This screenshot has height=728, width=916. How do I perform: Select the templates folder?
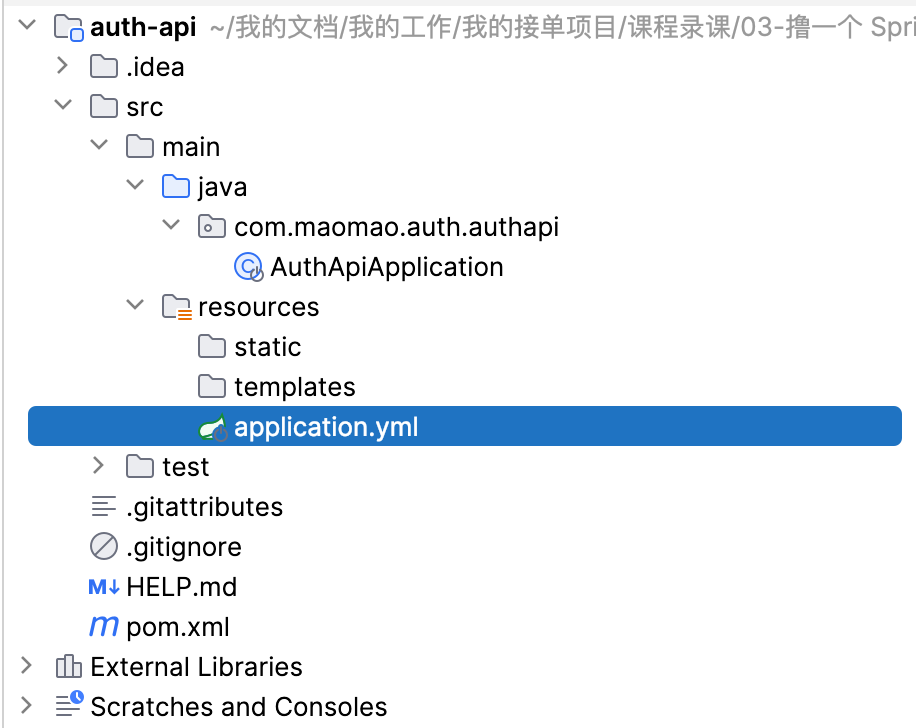pyautogui.click(x=294, y=387)
